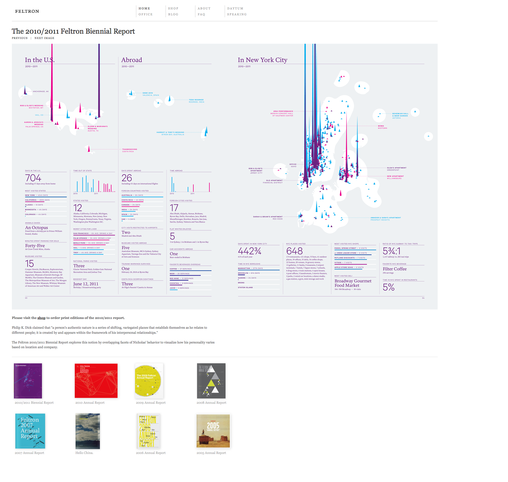This screenshot has height=482, width=508.
Task: Open the 2005 Annual Report desert thumbnail
Action: point(213,431)
